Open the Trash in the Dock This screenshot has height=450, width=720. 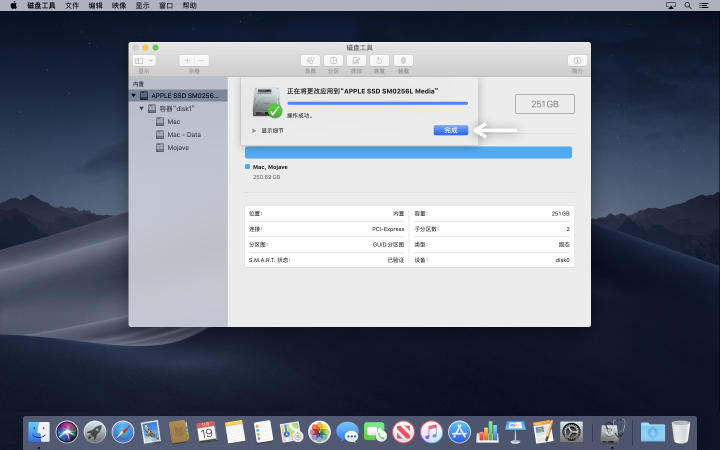(681, 432)
